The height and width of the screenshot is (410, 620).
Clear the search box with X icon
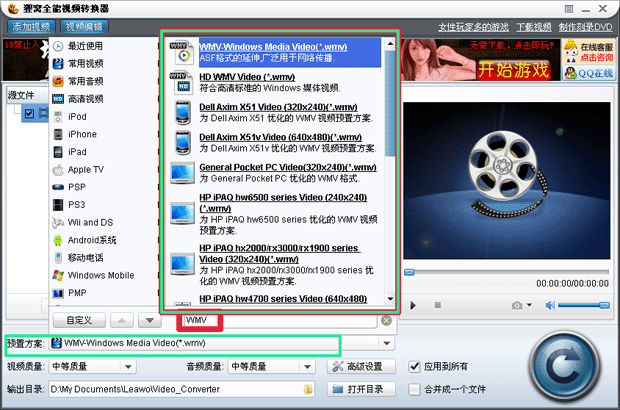click(386, 320)
